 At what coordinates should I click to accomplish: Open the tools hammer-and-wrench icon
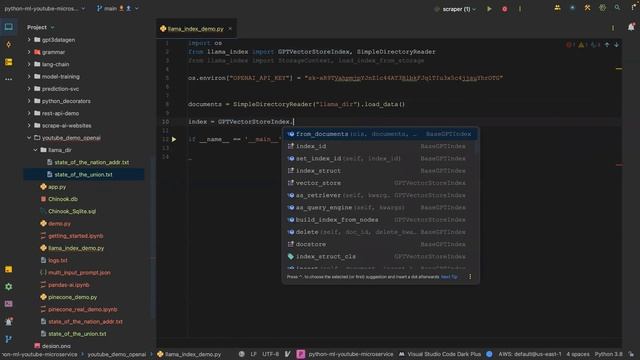point(587,8)
